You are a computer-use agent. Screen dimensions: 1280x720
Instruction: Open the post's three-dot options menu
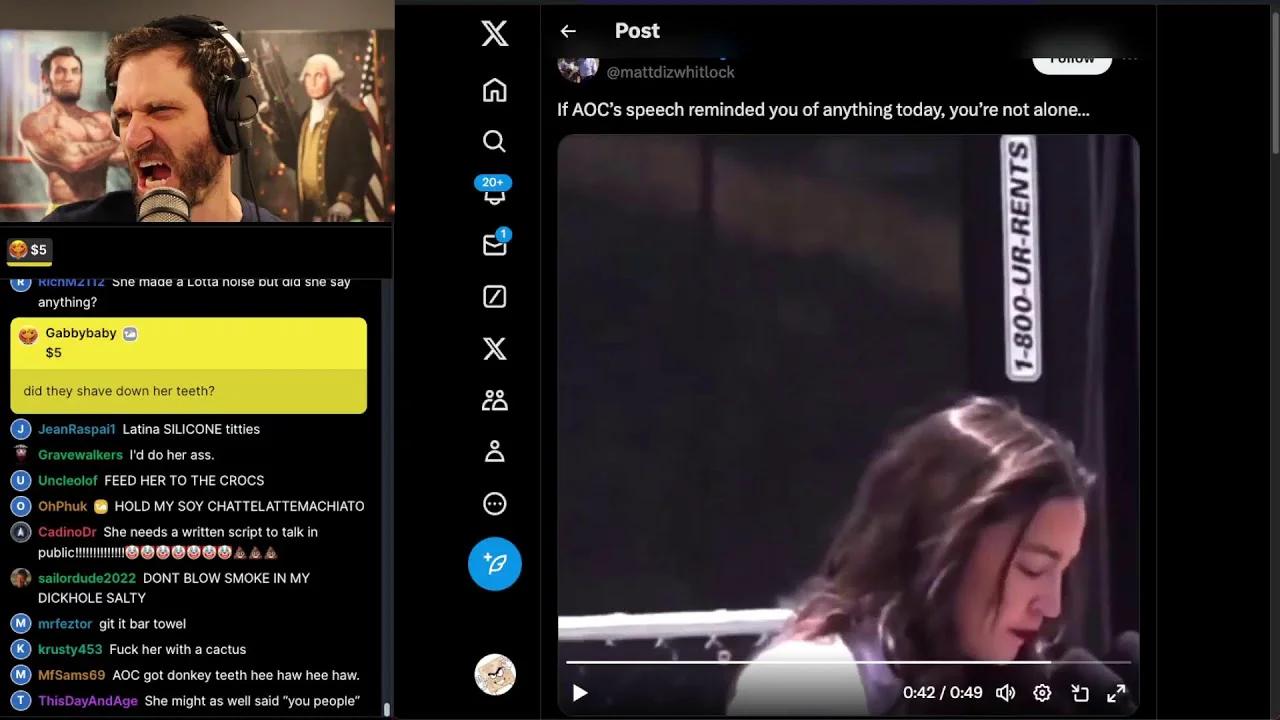[1130, 59]
